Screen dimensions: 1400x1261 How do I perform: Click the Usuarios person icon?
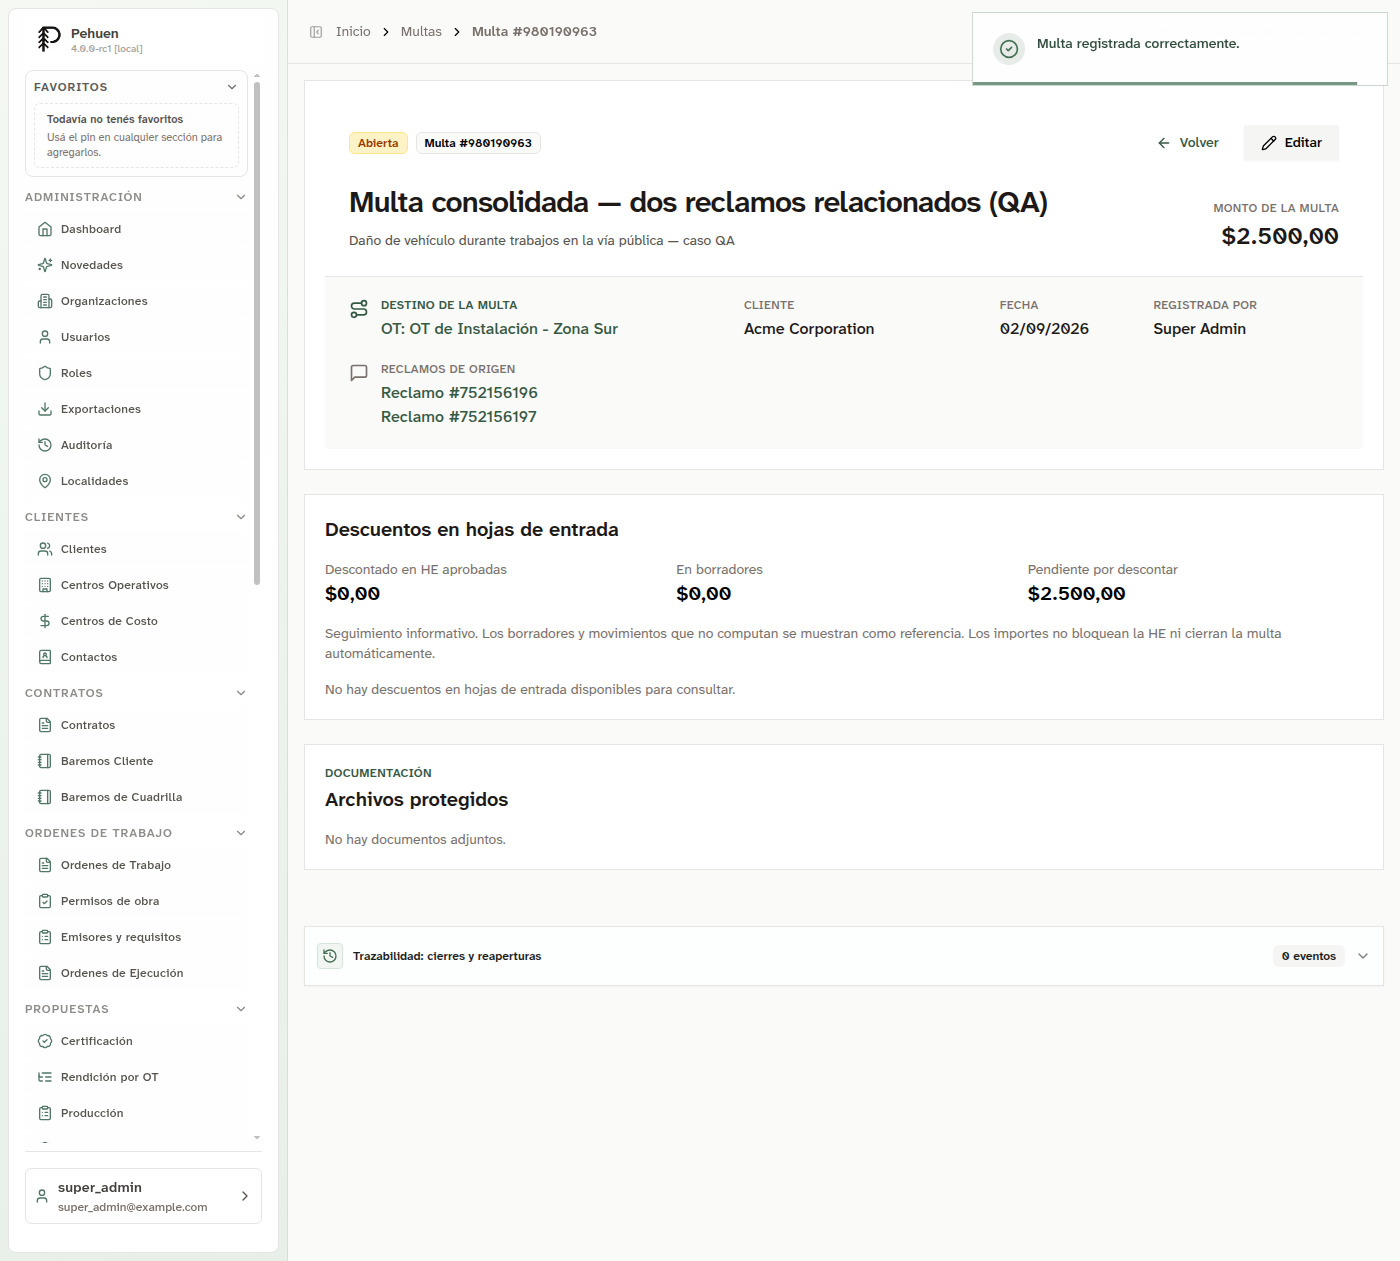click(x=45, y=337)
